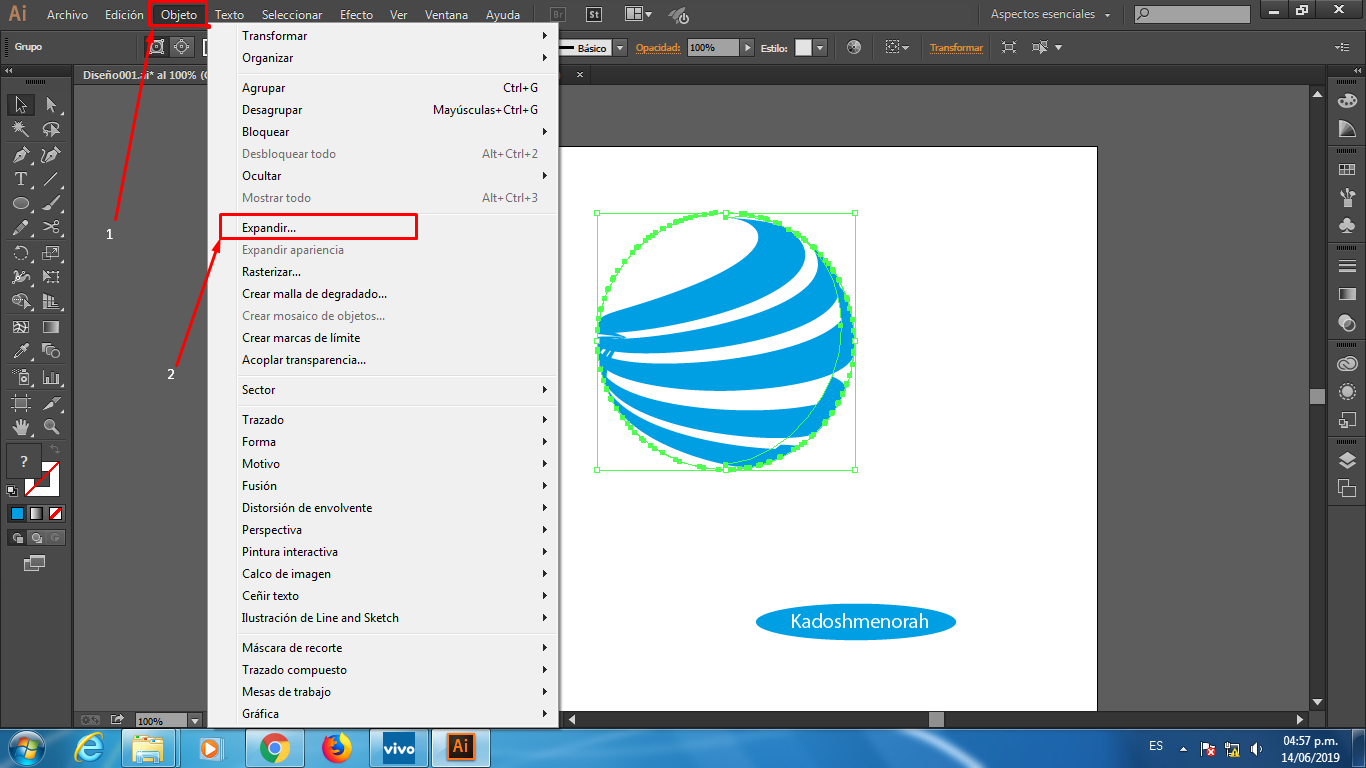Open the Creative Cloud Libraries panel
The image size is (1366, 768).
[x=1347, y=364]
